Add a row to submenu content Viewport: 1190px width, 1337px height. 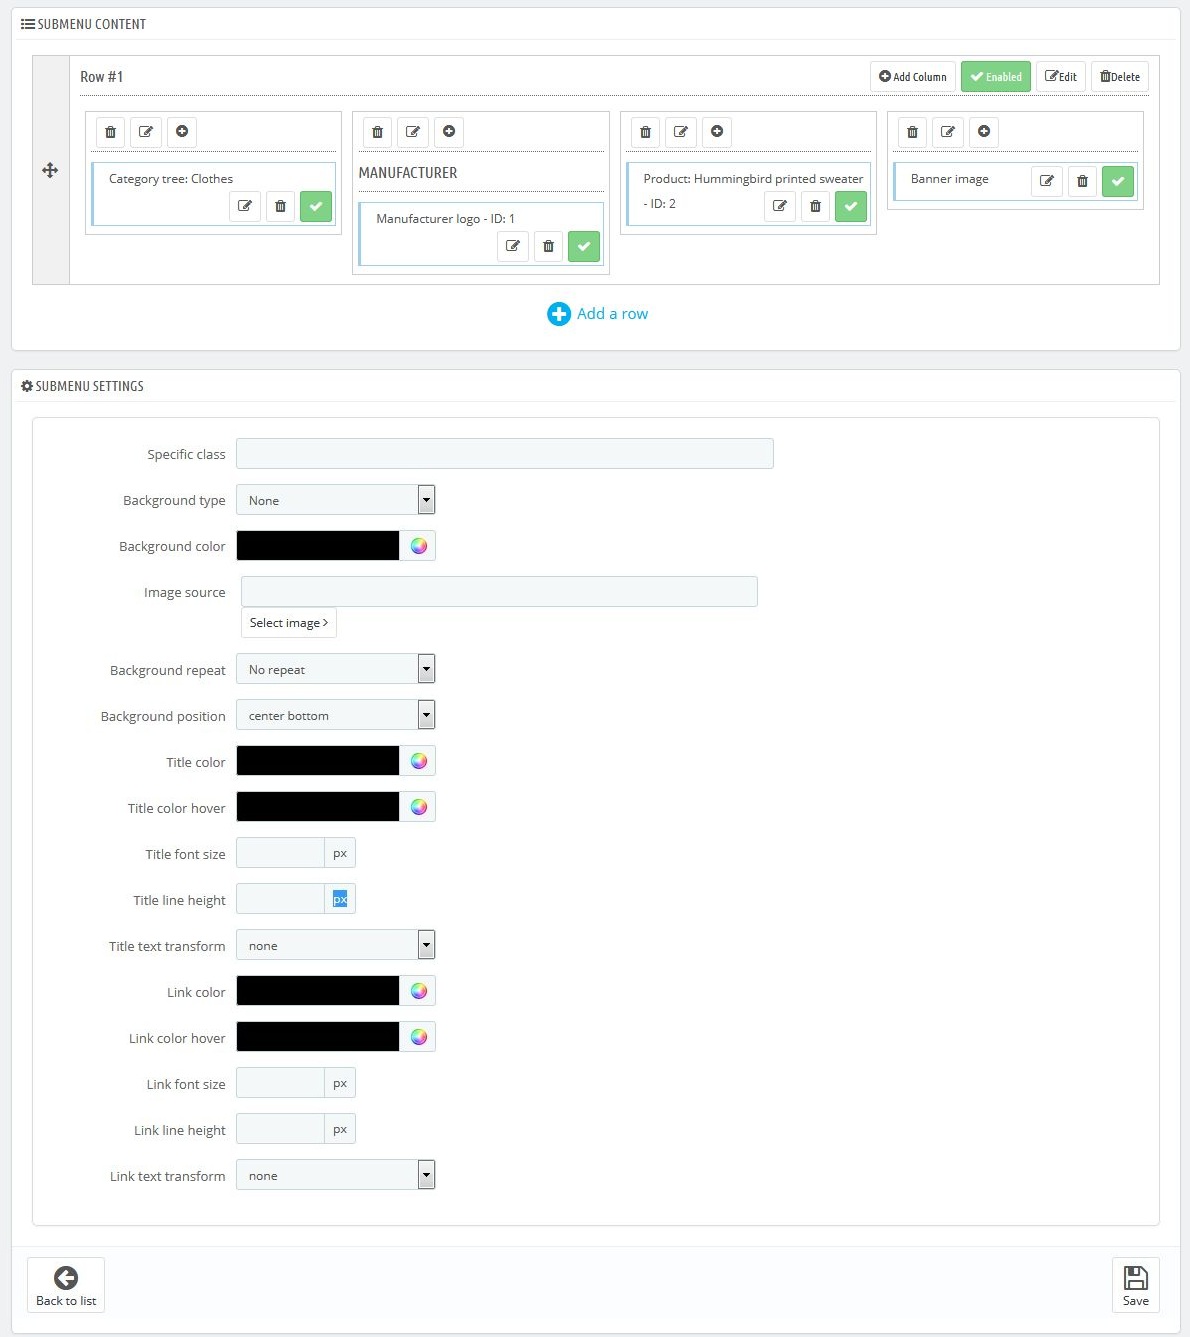pyautogui.click(x=598, y=314)
